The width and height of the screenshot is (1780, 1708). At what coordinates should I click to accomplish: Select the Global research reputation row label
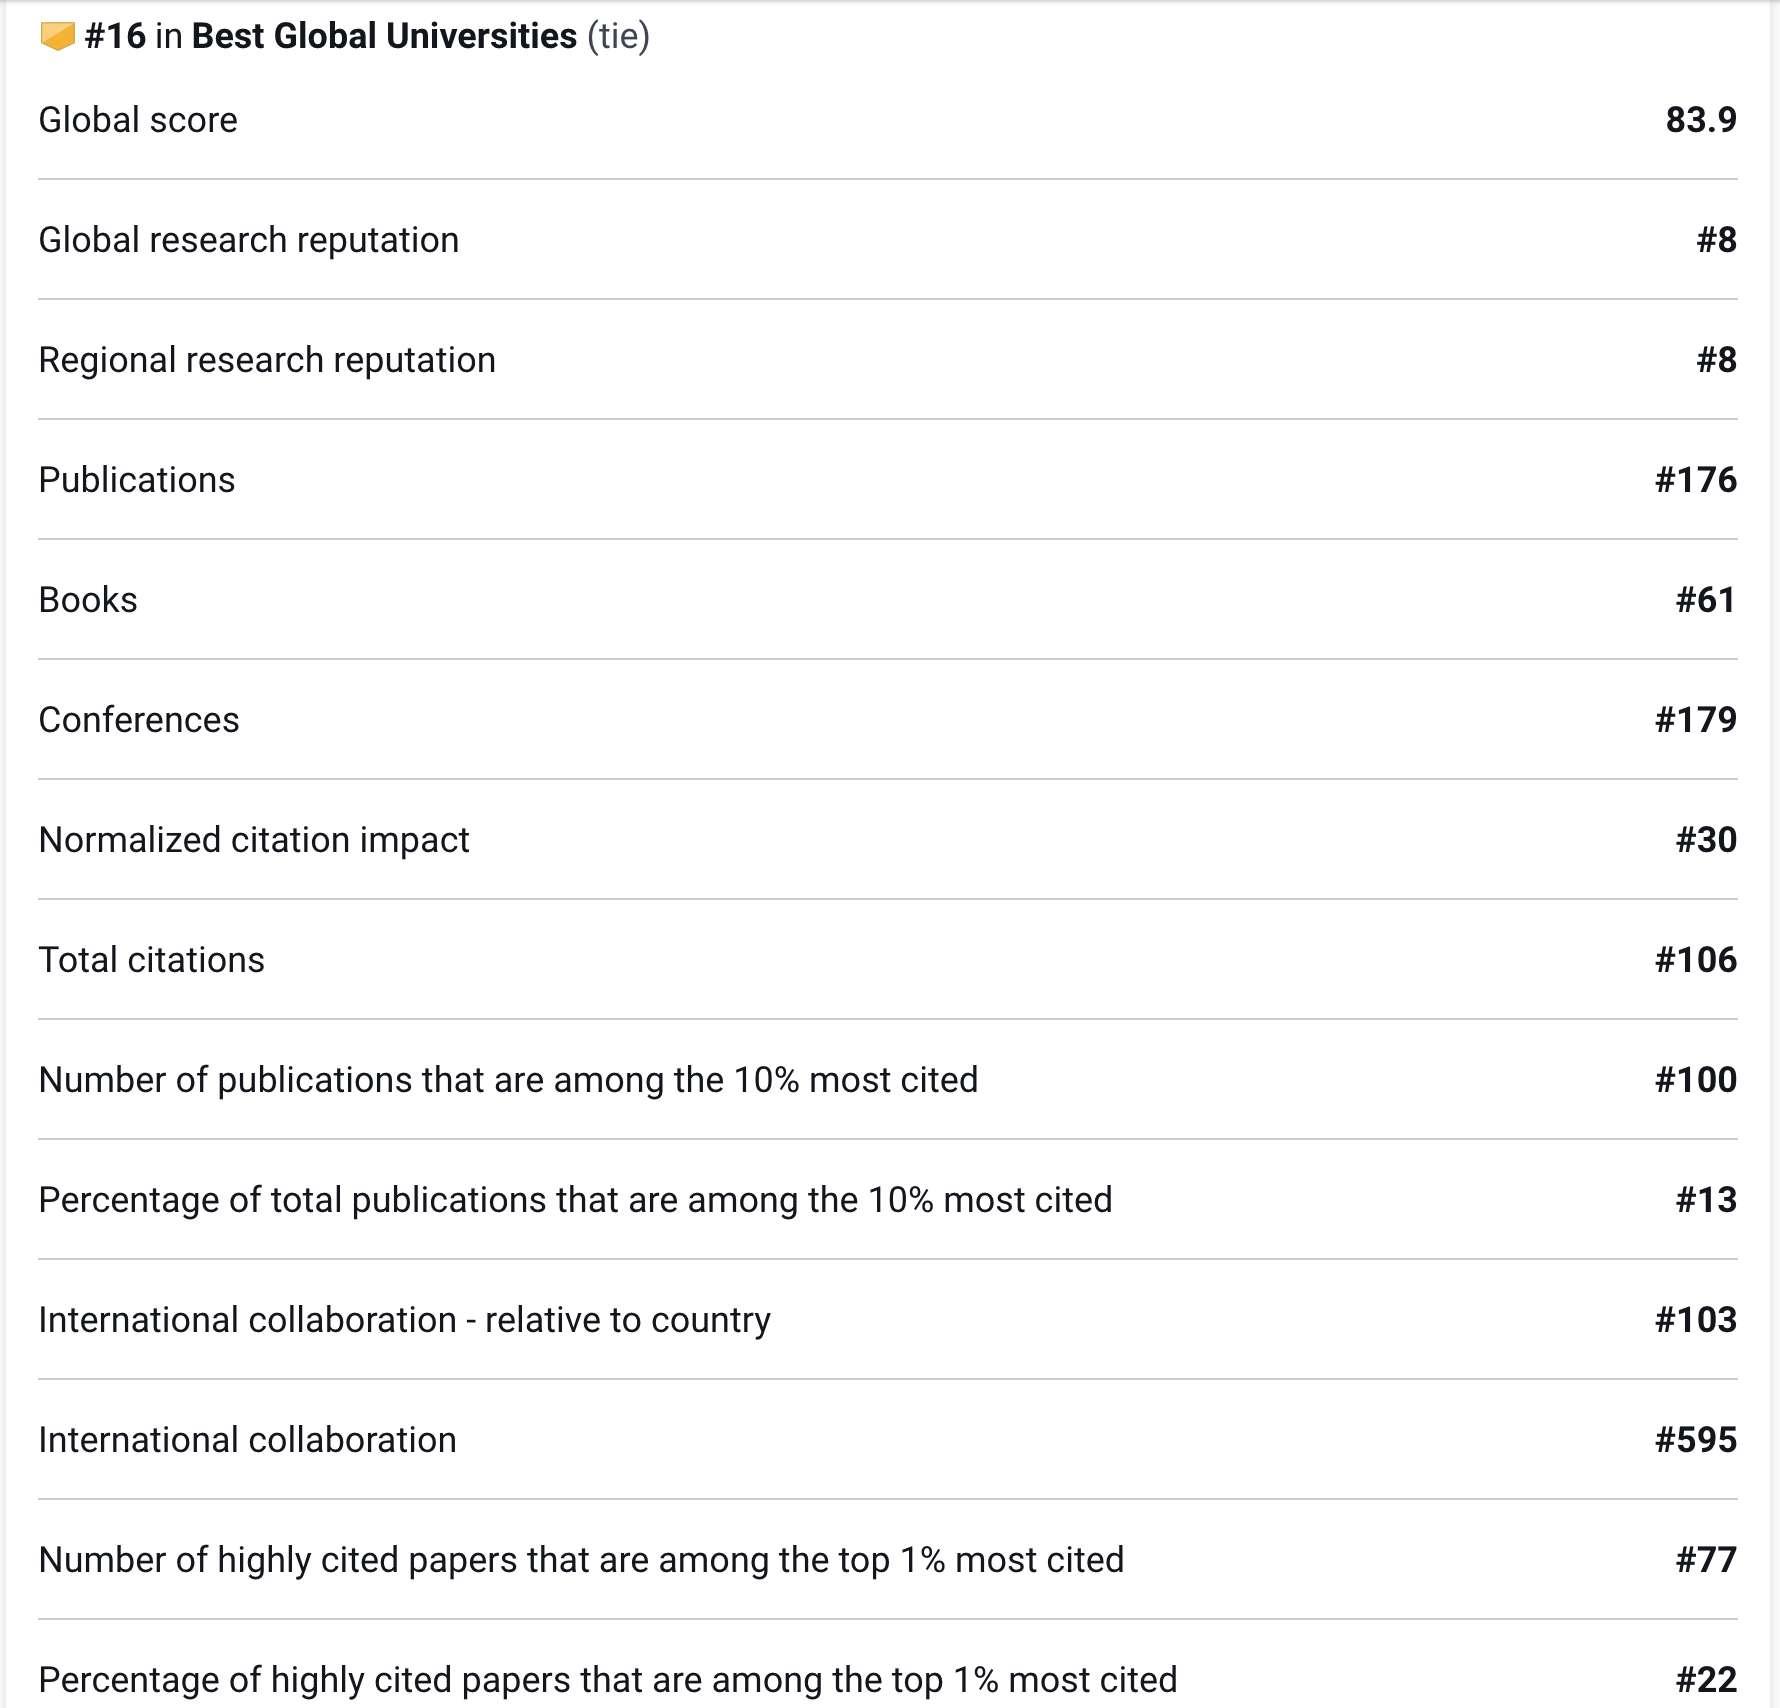coord(248,240)
